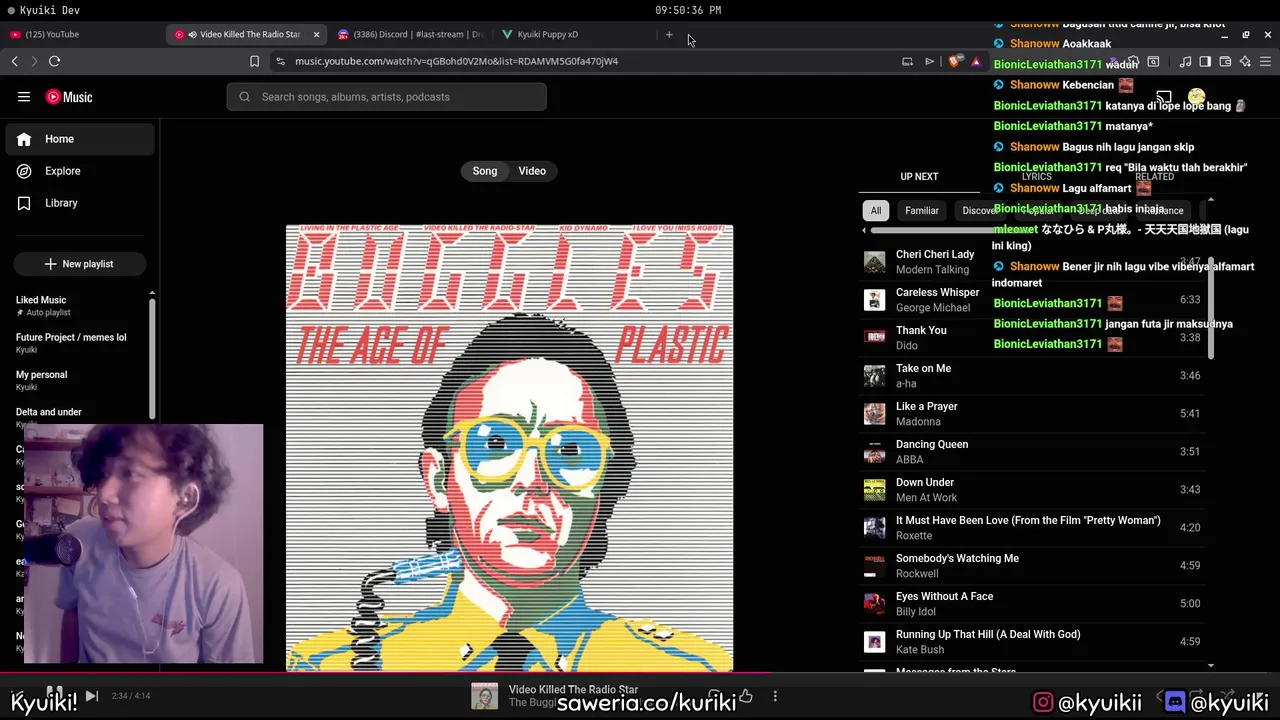The height and width of the screenshot is (720, 1280).
Task: Open the Brave Wallet icon
Action: (1225, 61)
